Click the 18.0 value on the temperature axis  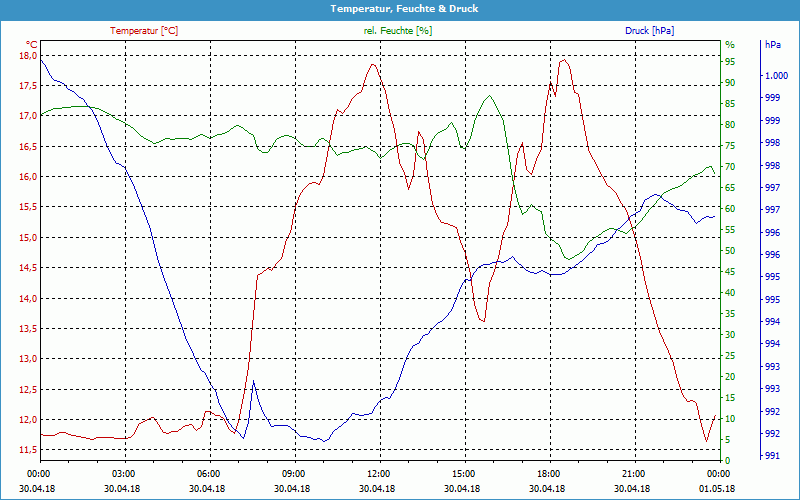pyautogui.click(x=27, y=56)
